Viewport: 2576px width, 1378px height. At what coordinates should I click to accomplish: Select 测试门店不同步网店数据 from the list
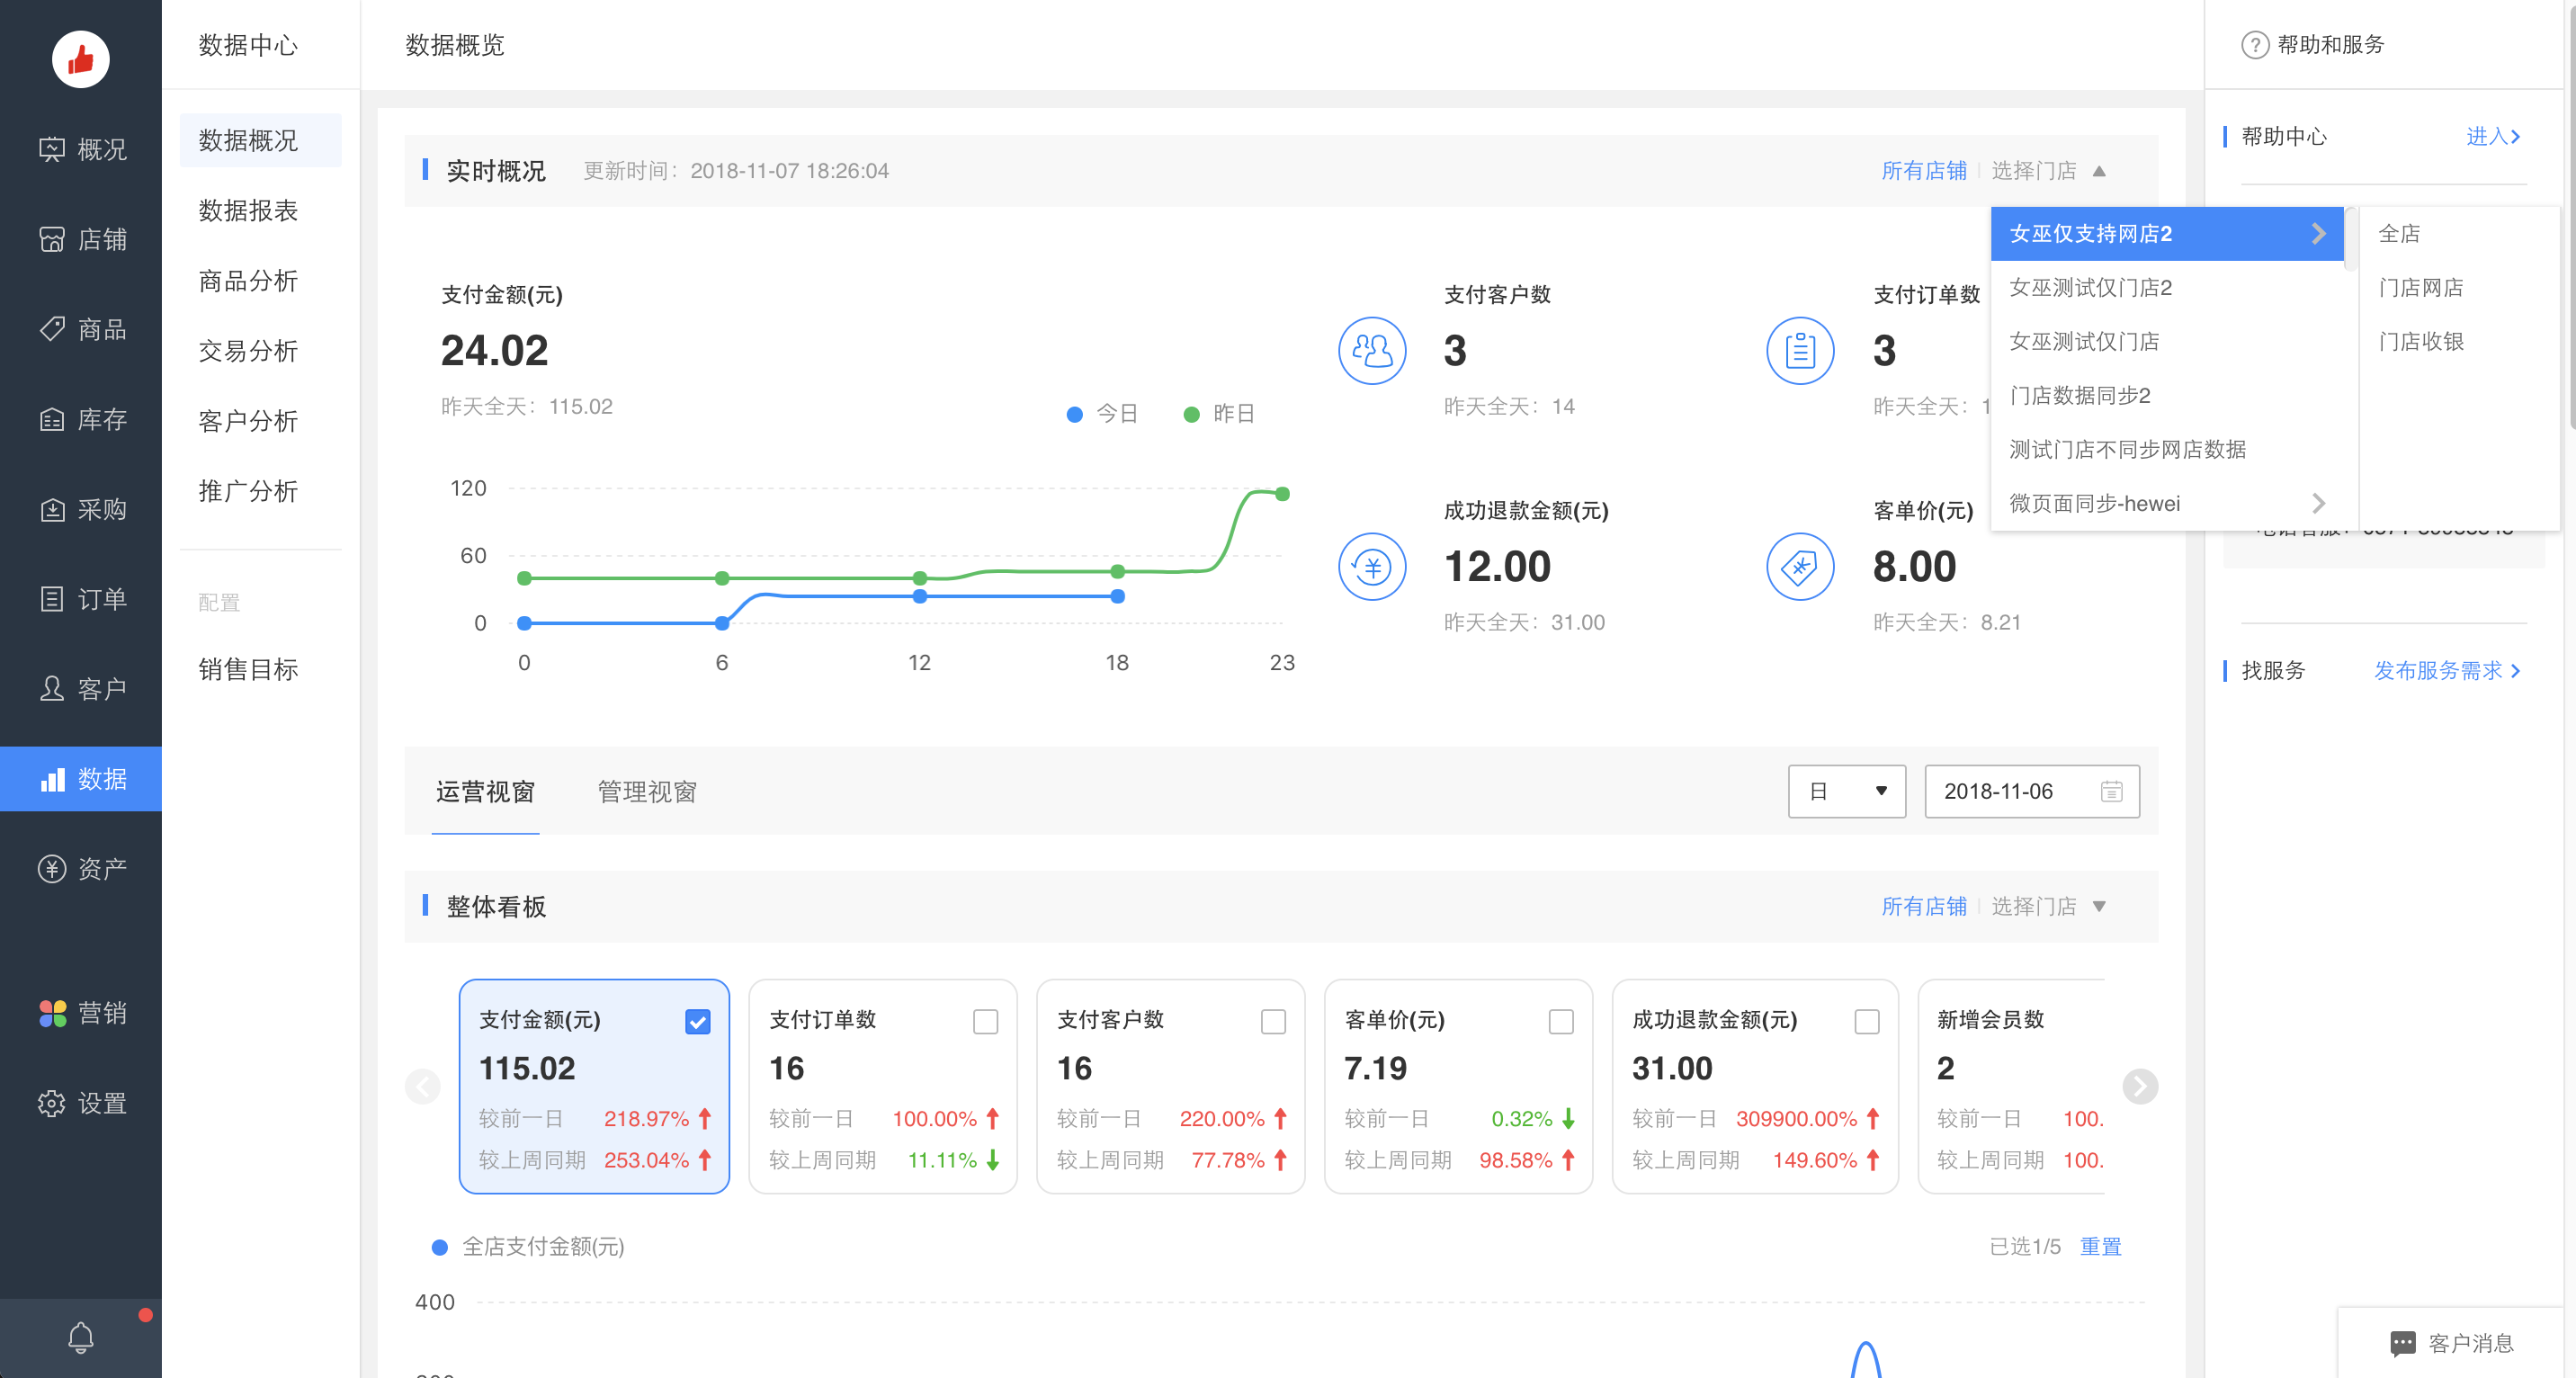pos(2166,450)
